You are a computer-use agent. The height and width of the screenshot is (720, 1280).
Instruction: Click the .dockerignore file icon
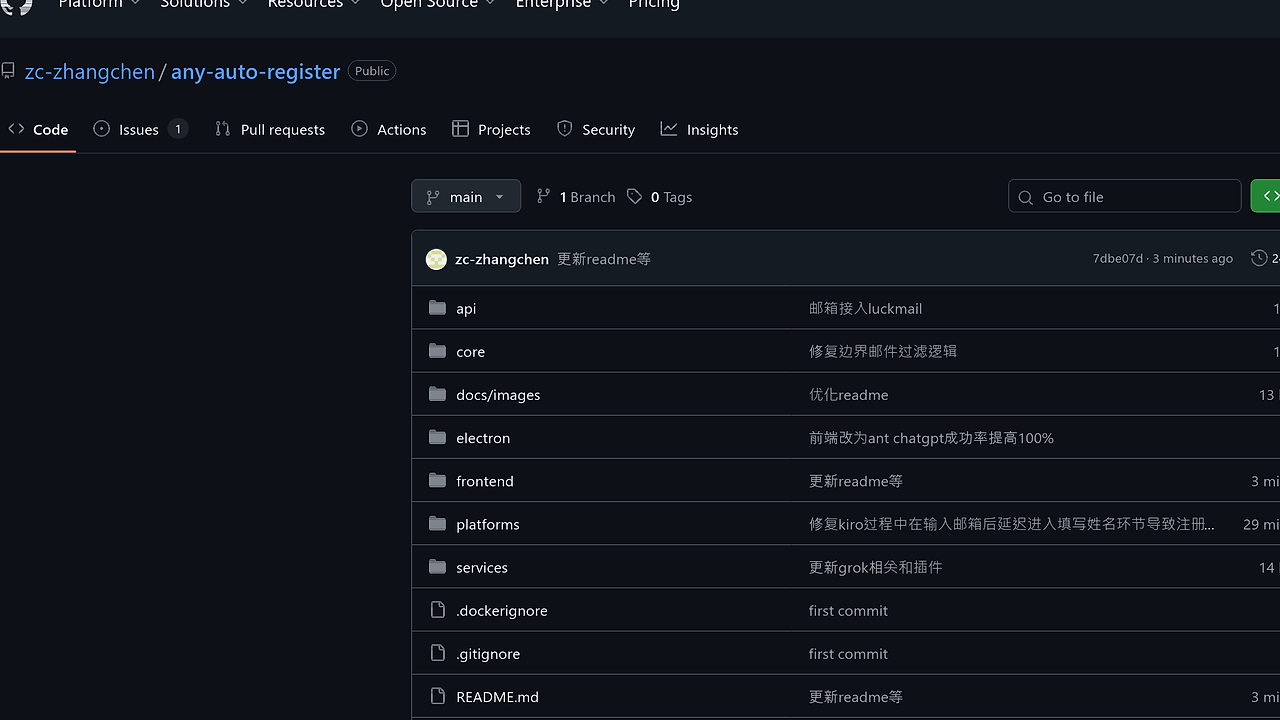coord(437,609)
